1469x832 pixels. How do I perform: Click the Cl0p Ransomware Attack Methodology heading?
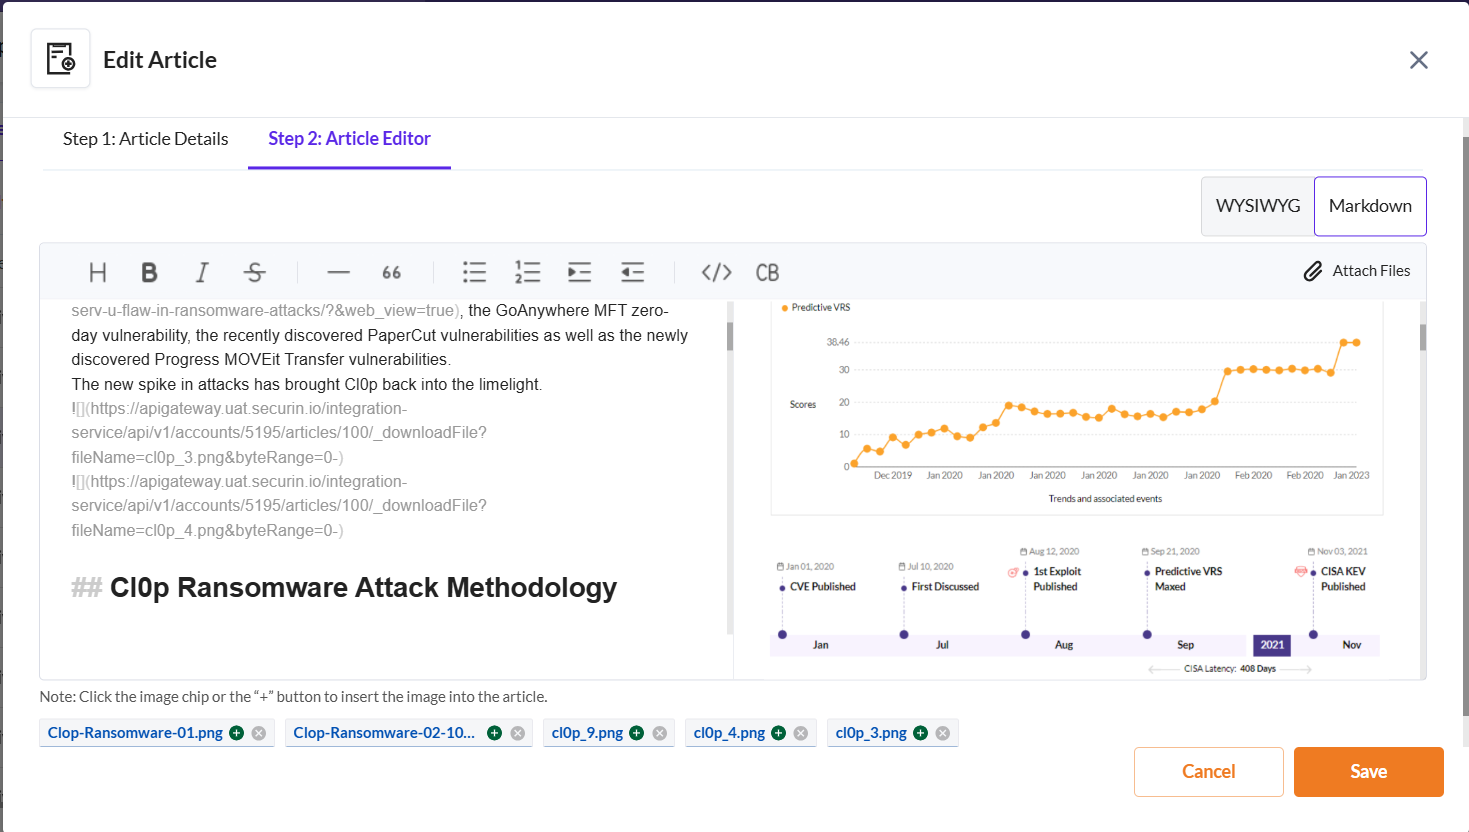click(363, 588)
